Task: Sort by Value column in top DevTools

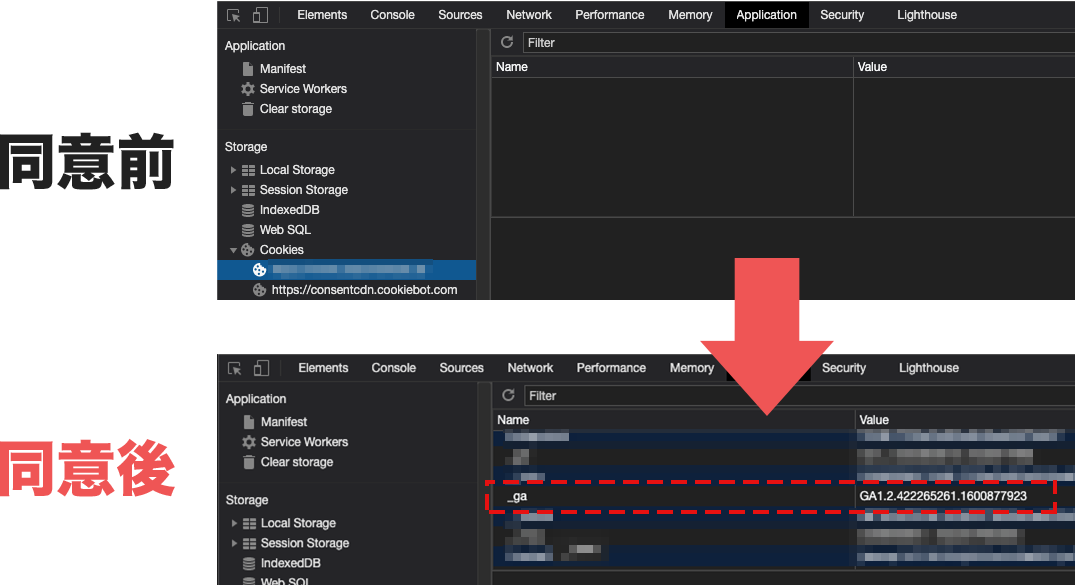Action: (964, 67)
